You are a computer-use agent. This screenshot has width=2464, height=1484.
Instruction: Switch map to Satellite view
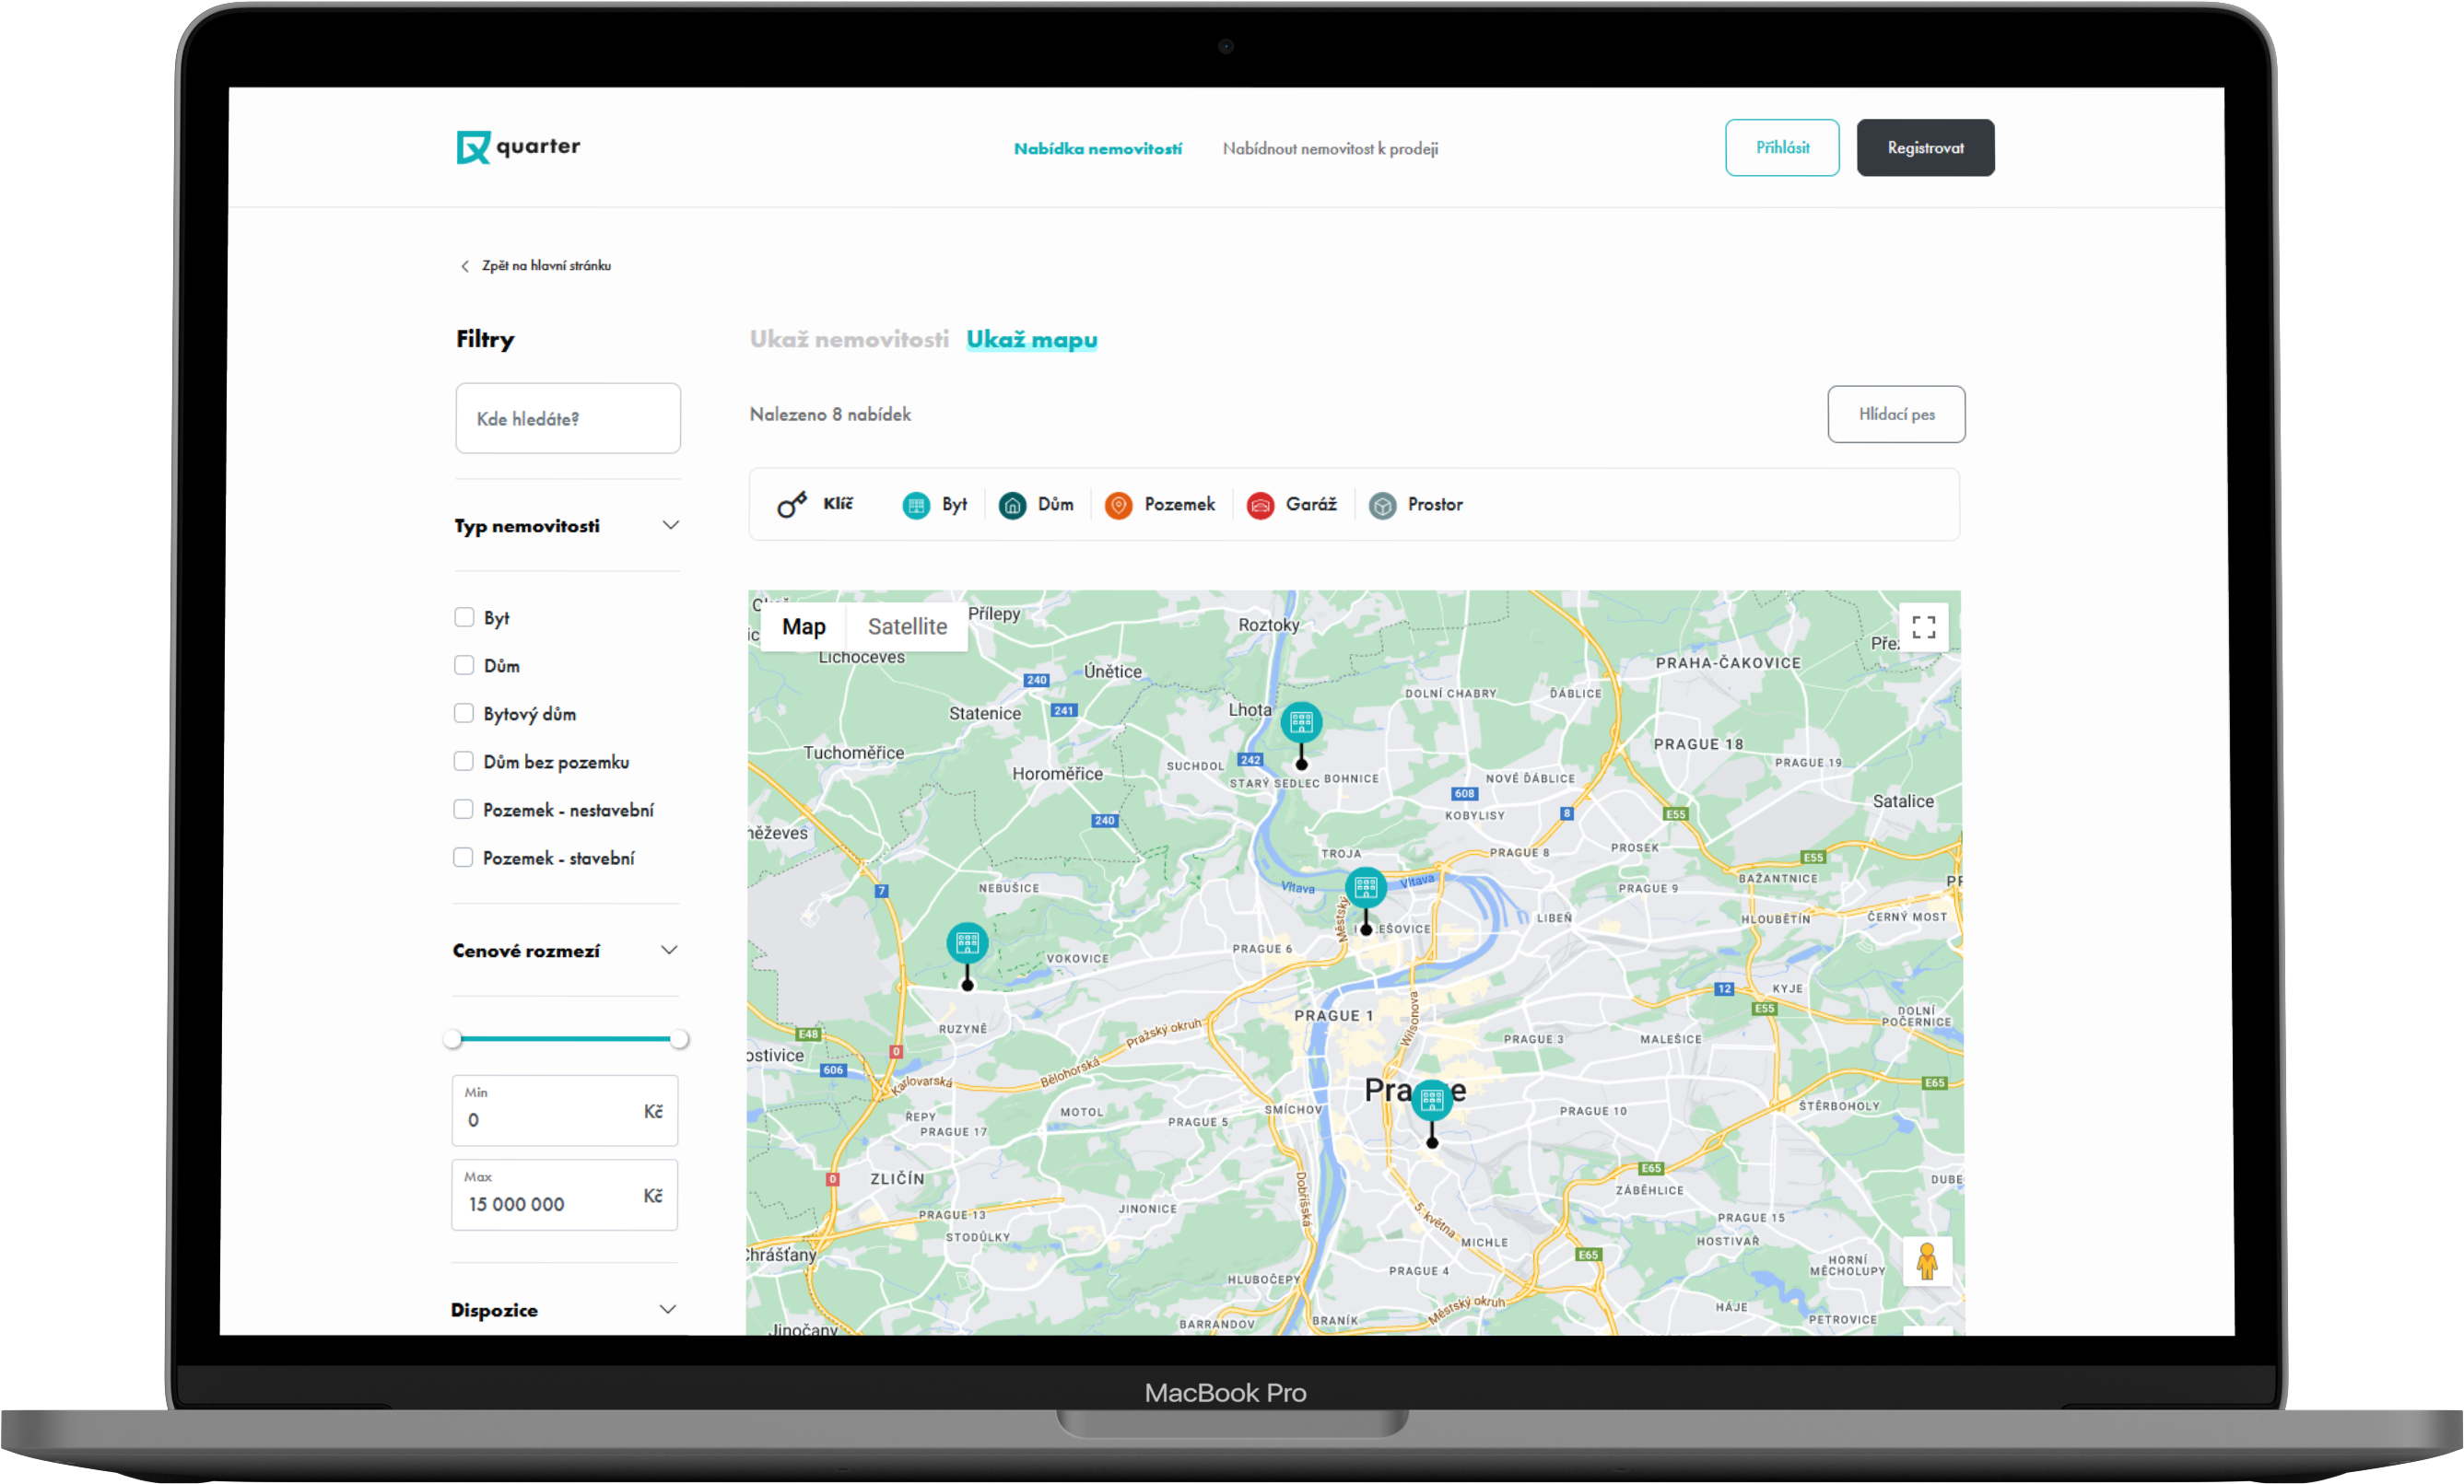[x=906, y=626]
